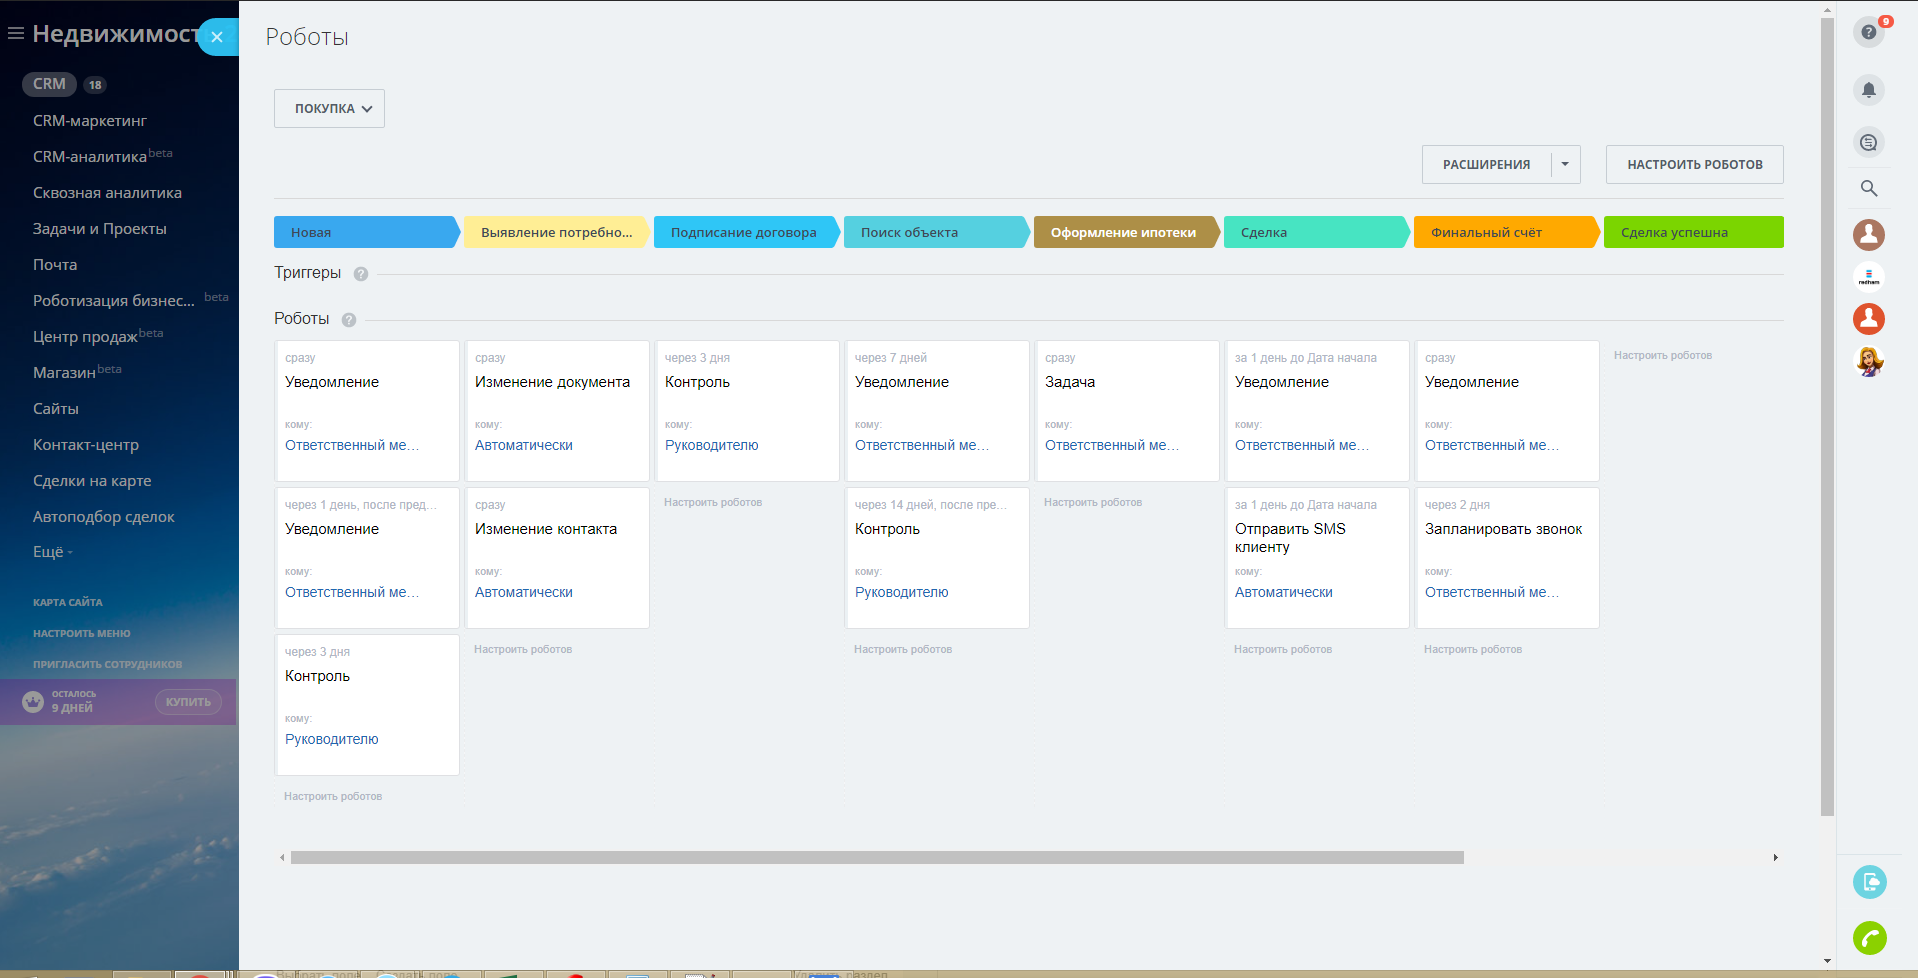The width and height of the screenshot is (1918, 978).
Task: Open Сделки на карте
Action: (x=92, y=481)
